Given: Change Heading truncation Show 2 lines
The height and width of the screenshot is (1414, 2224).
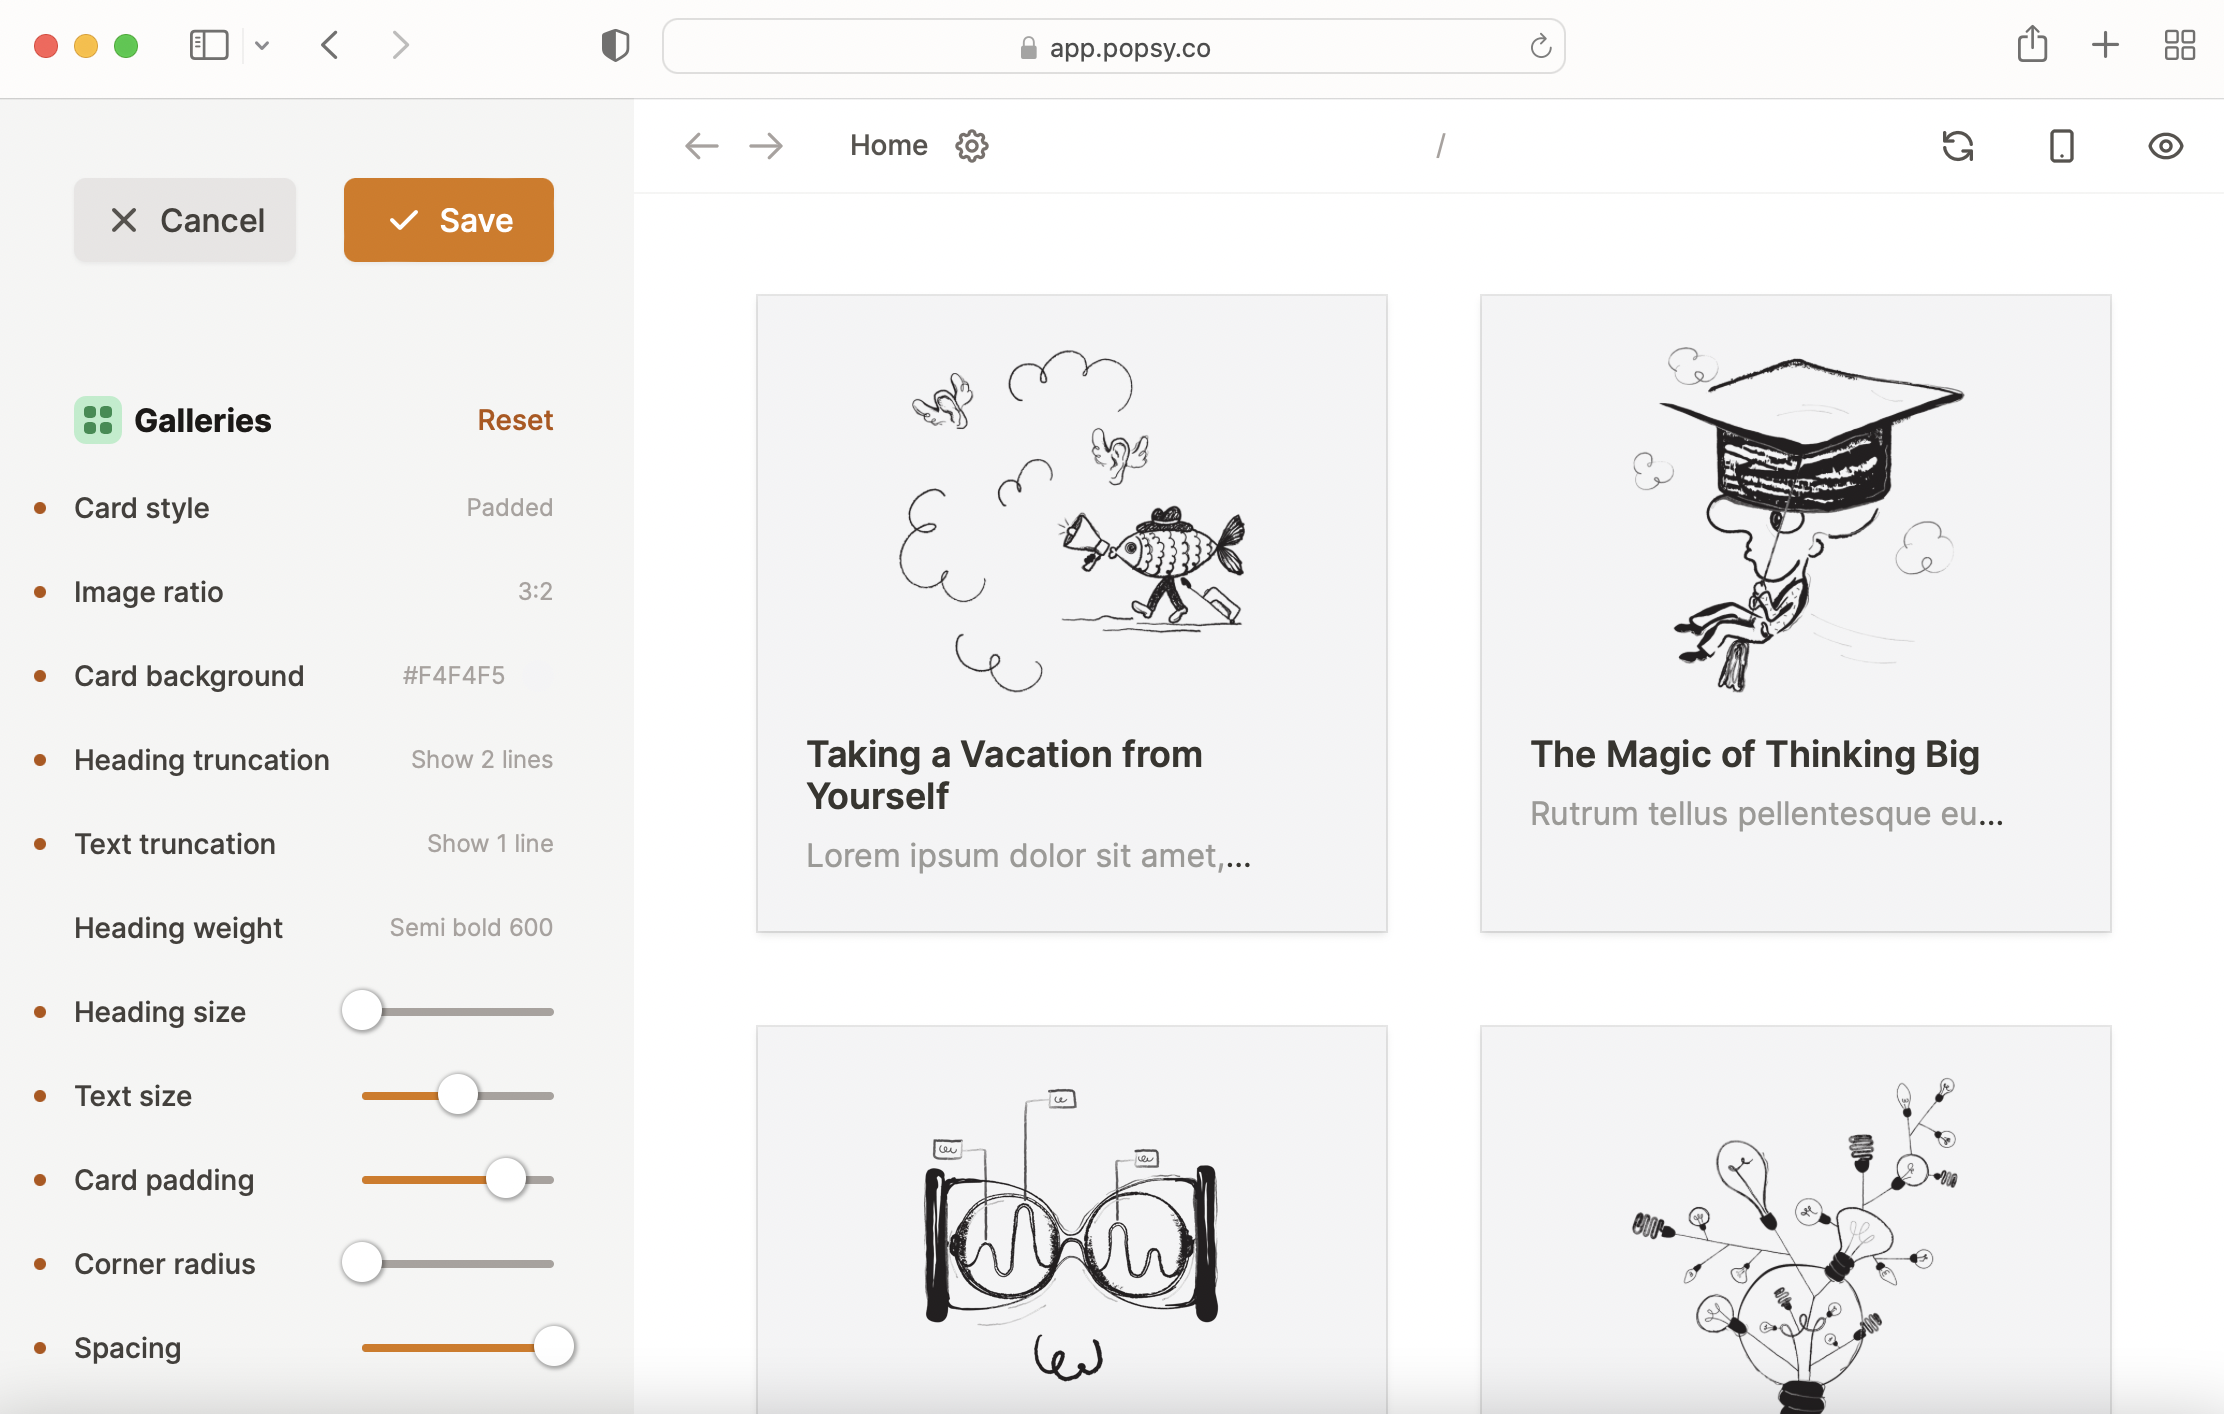Looking at the screenshot, I should click(481, 760).
